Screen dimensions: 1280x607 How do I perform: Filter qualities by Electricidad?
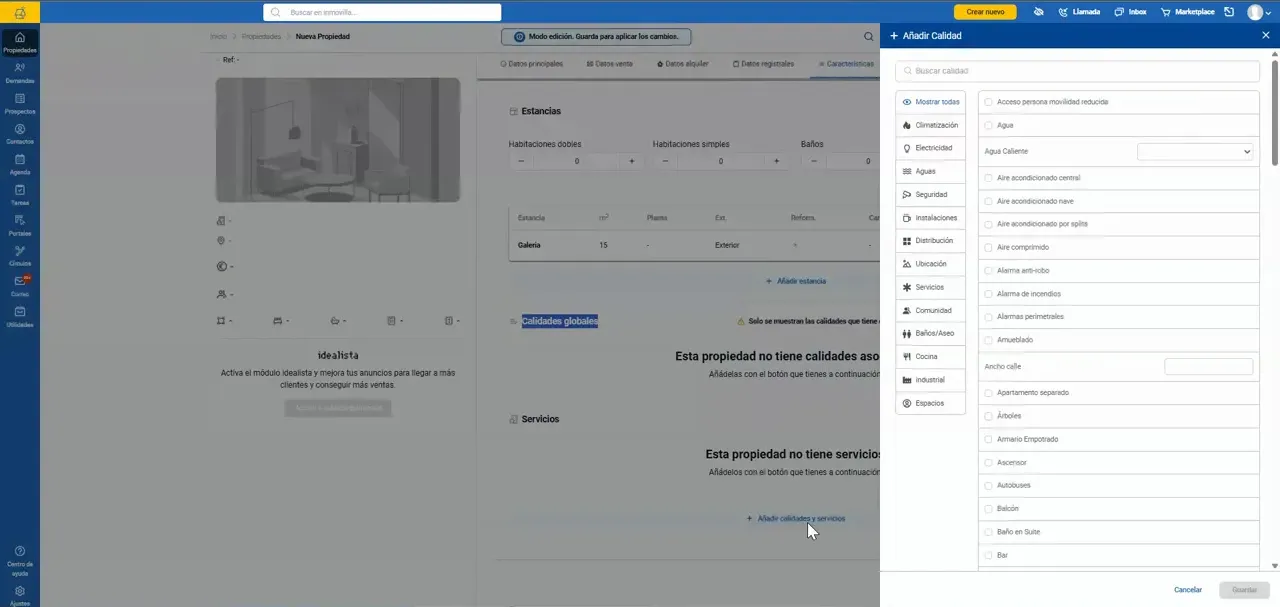(x=930, y=148)
